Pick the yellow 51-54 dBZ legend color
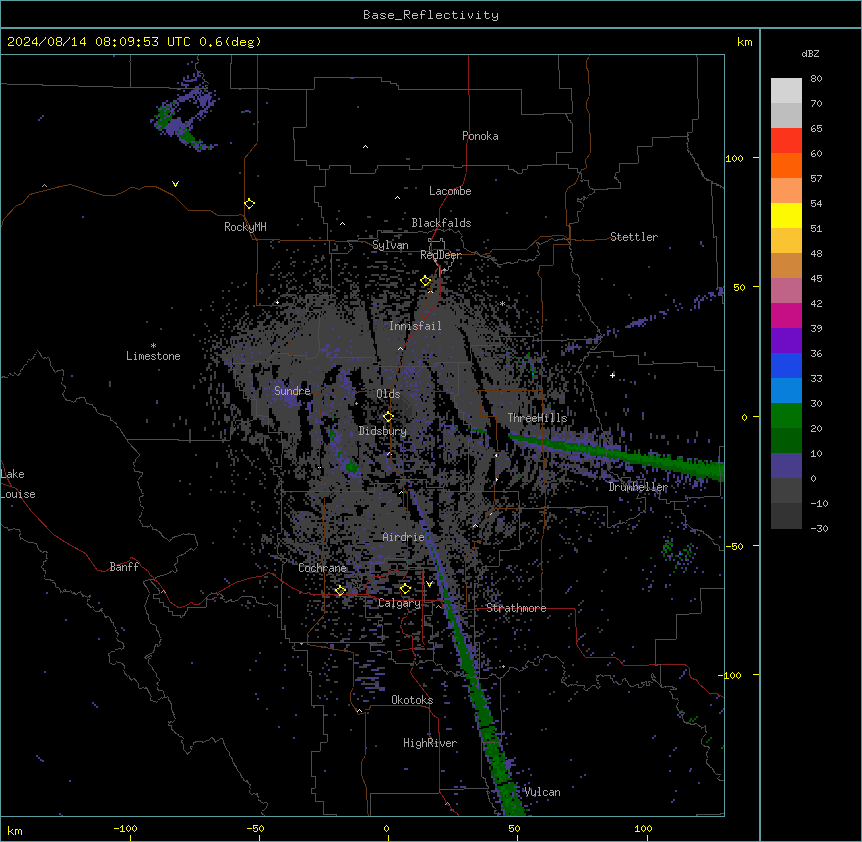This screenshot has width=862, height=842. [x=786, y=216]
